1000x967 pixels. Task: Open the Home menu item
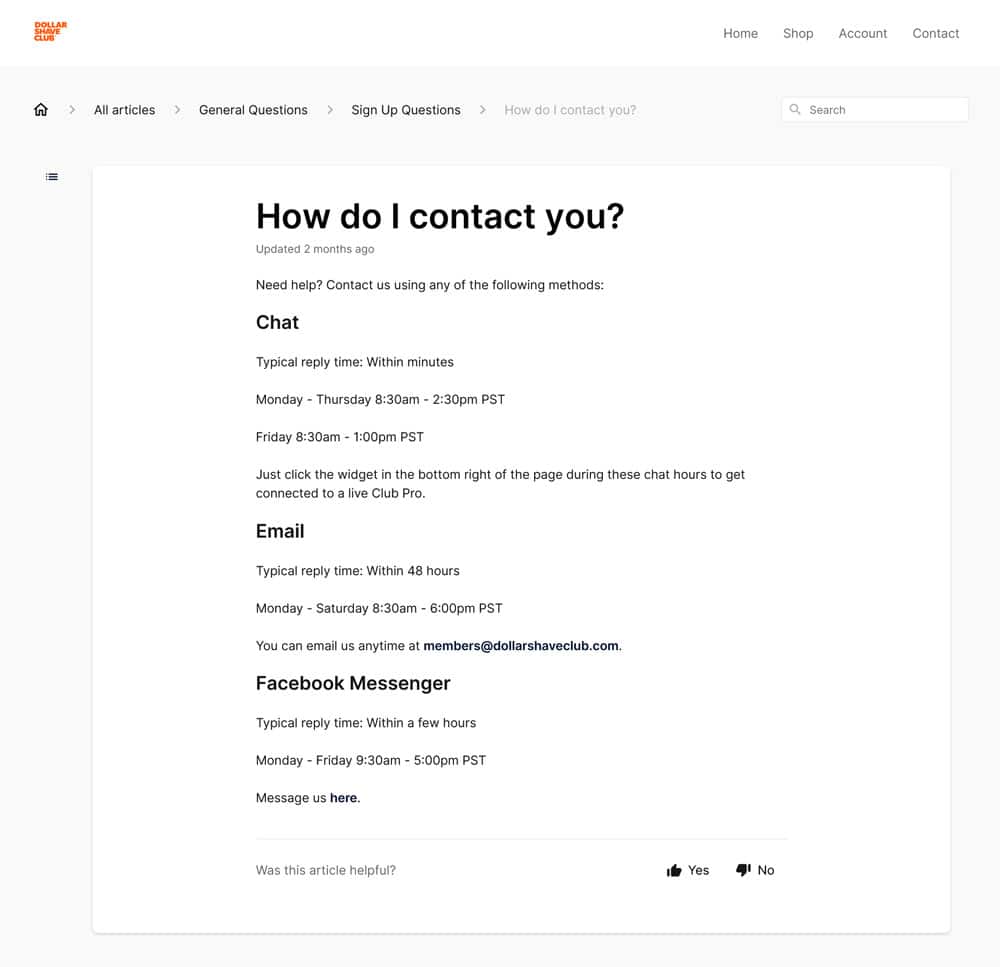click(x=740, y=33)
